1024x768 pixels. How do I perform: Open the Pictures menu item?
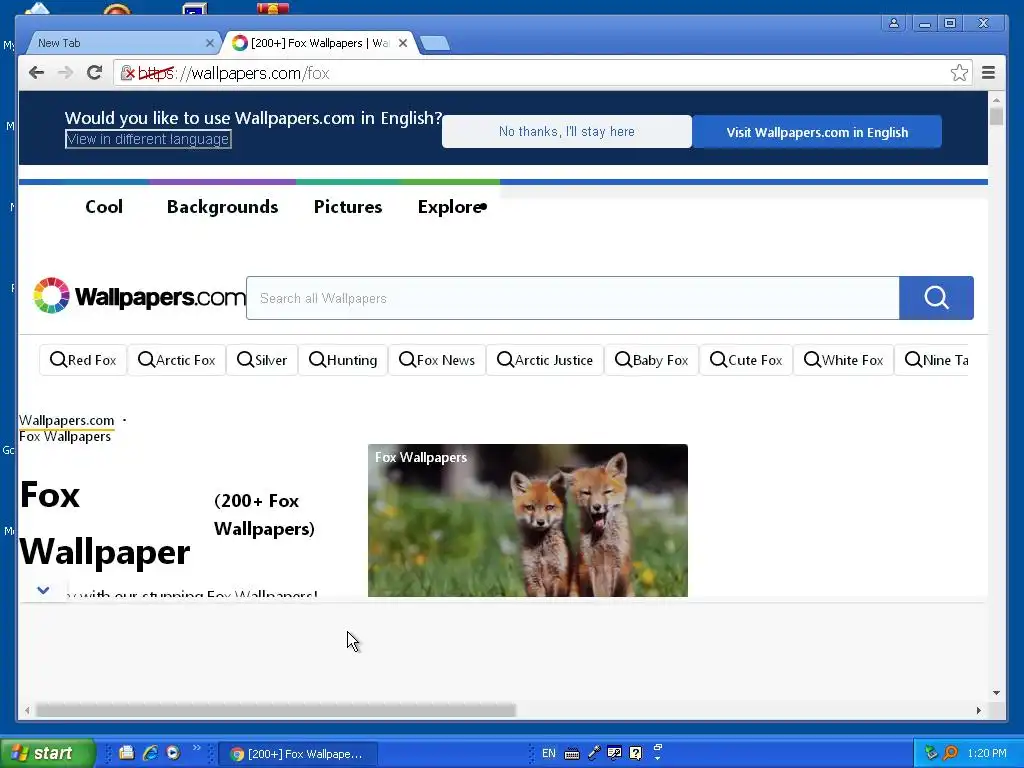(x=348, y=207)
